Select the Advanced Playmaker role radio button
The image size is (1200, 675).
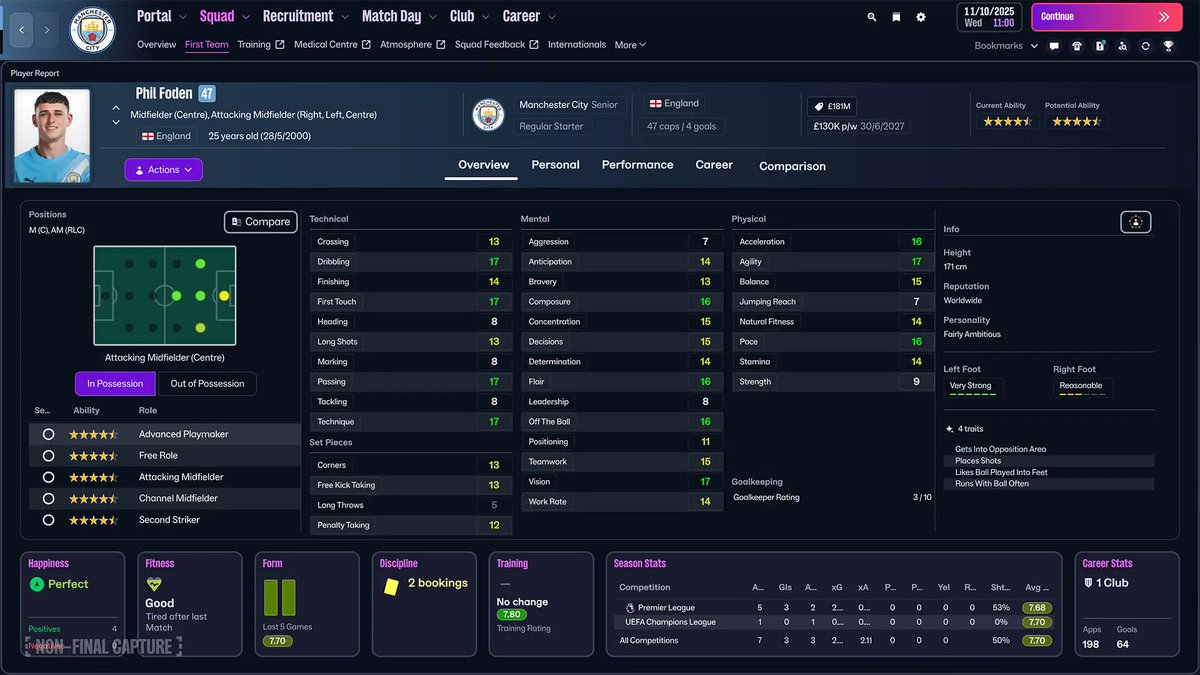(48, 435)
